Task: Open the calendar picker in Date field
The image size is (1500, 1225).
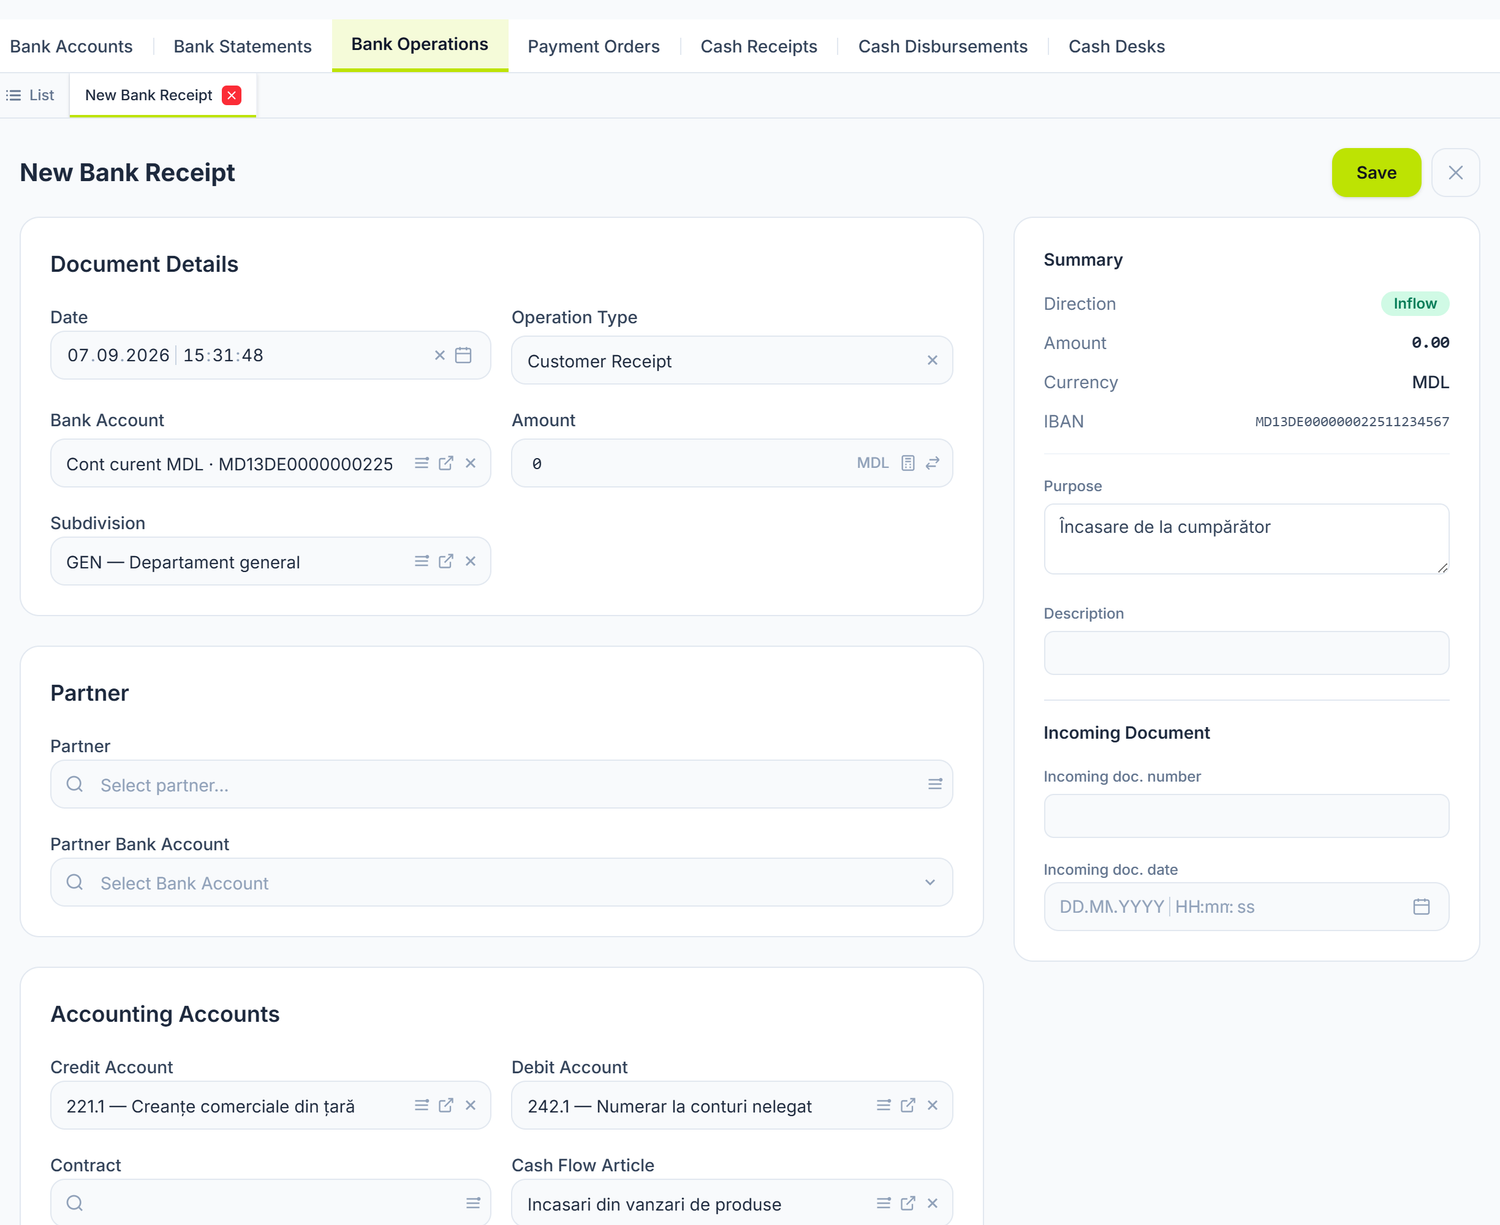Action: click(x=463, y=355)
